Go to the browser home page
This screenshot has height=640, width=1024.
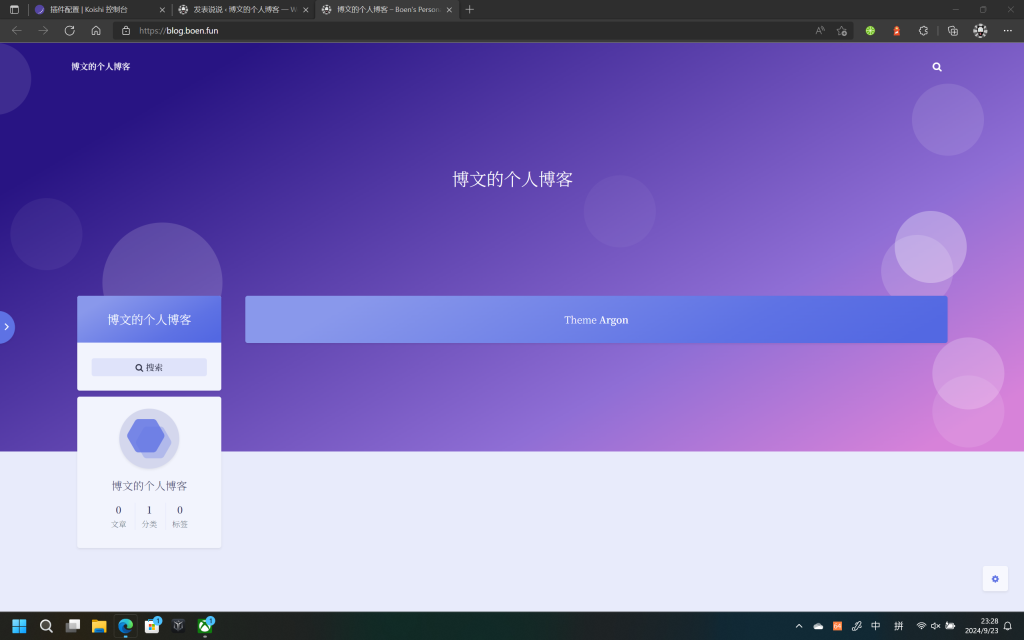coord(96,31)
